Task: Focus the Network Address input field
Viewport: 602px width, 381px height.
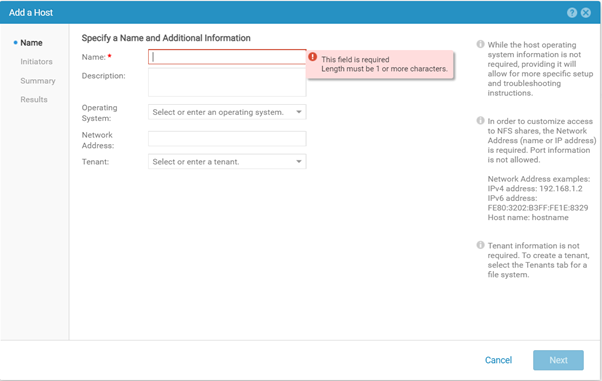Action: [x=227, y=139]
